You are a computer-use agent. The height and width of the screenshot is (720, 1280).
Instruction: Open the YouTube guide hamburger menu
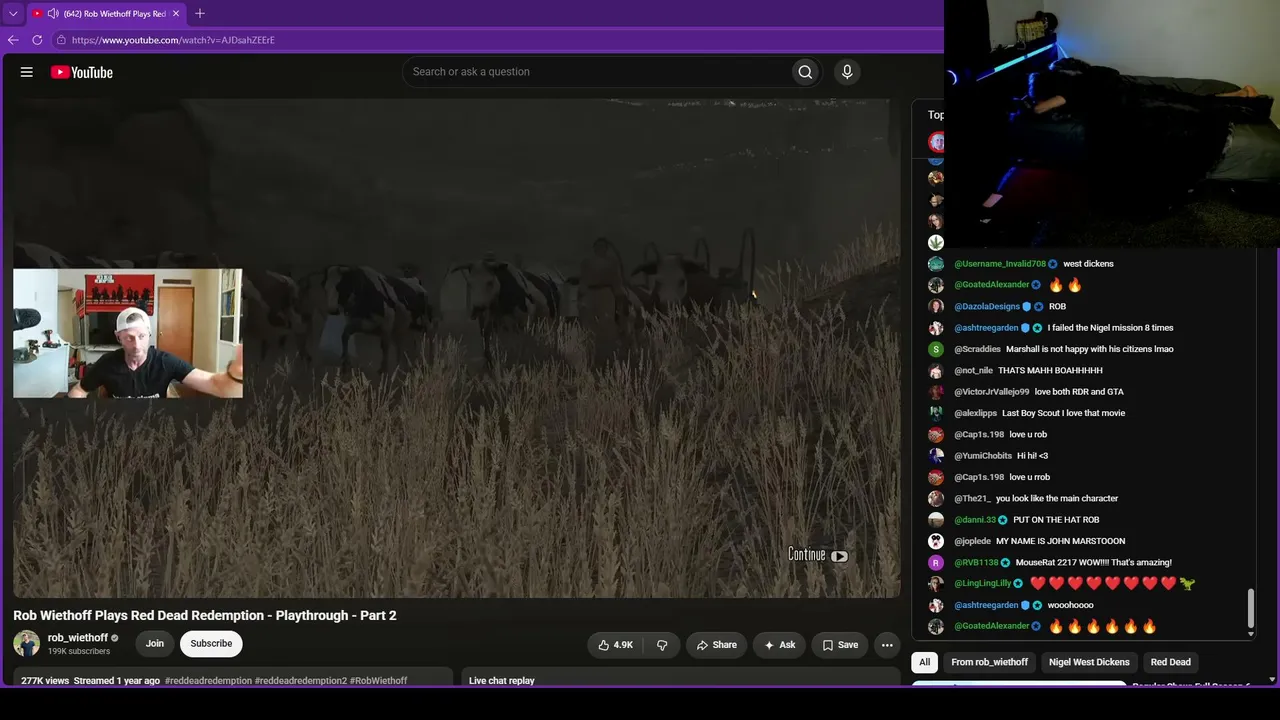(x=27, y=72)
